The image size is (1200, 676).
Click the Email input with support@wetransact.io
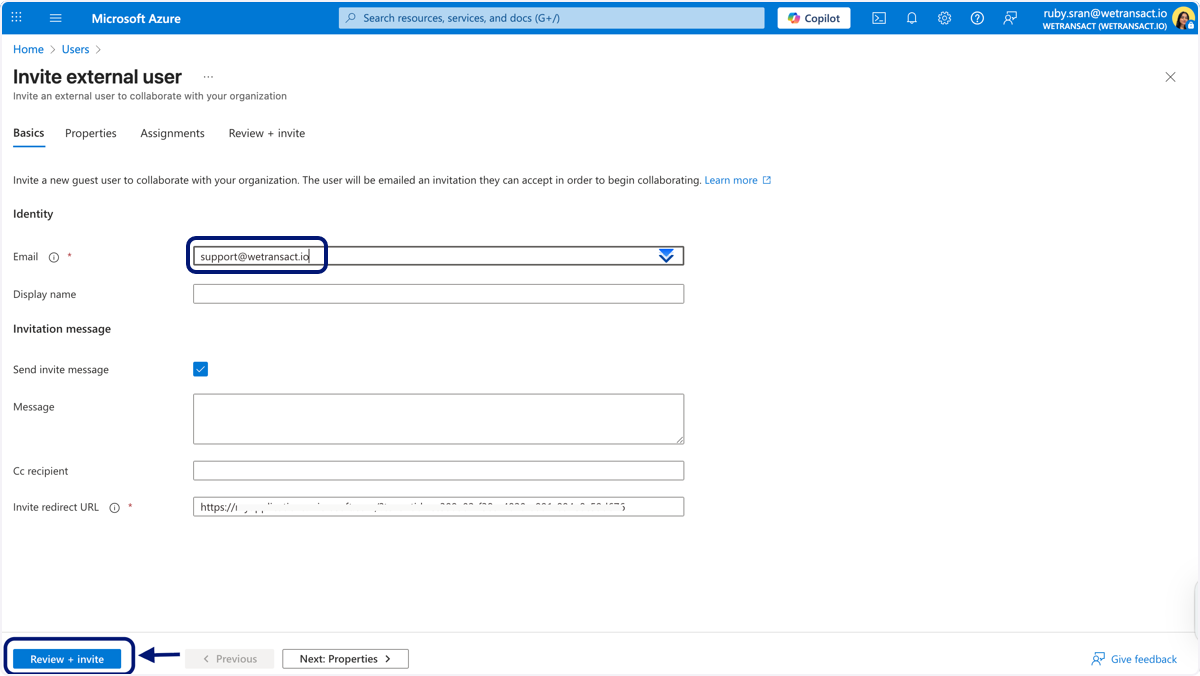point(438,256)
